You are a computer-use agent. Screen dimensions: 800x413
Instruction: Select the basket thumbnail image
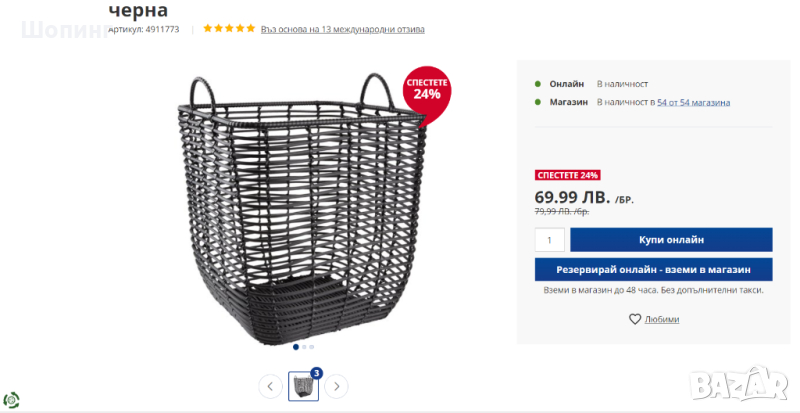click(303, 386)
